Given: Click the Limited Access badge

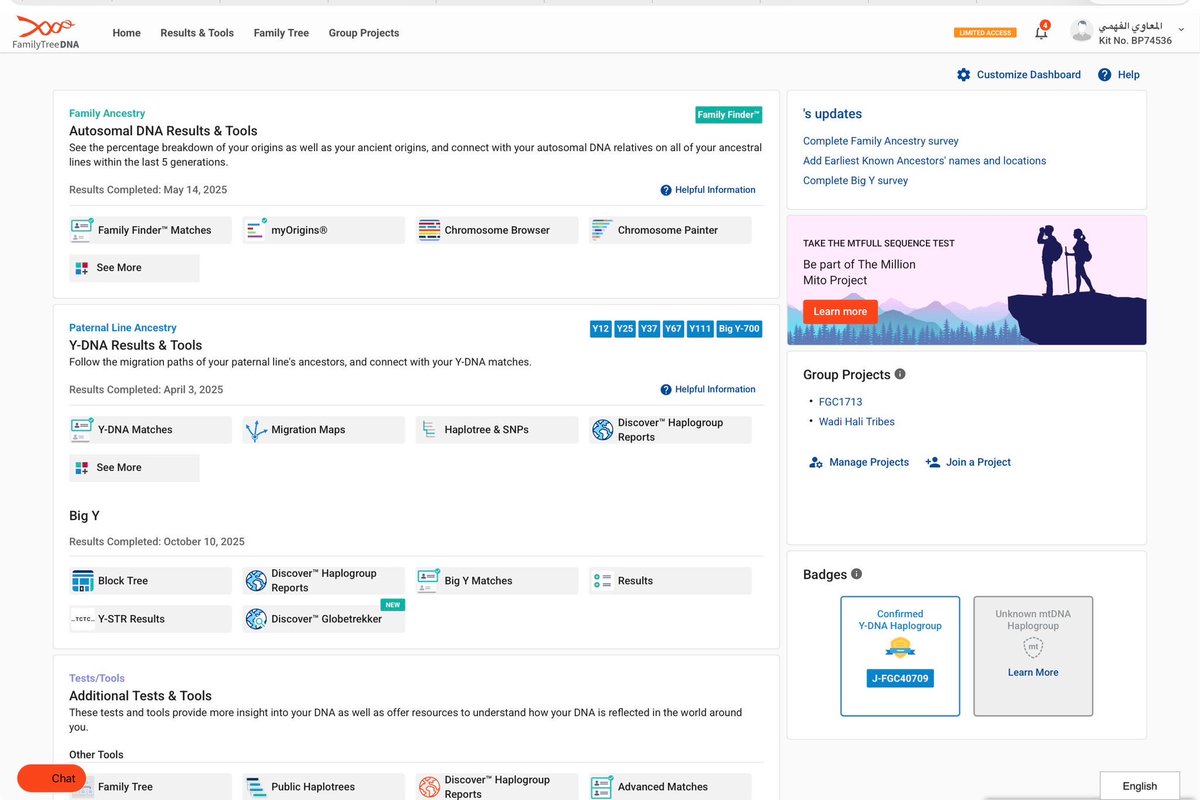Looking at the screenshot, I should pos(986,33).
